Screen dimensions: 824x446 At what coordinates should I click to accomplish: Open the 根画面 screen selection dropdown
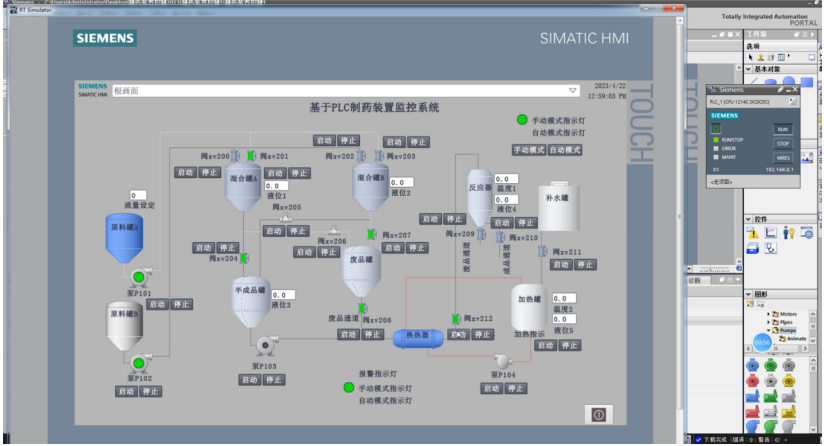[x=572, y=90]
